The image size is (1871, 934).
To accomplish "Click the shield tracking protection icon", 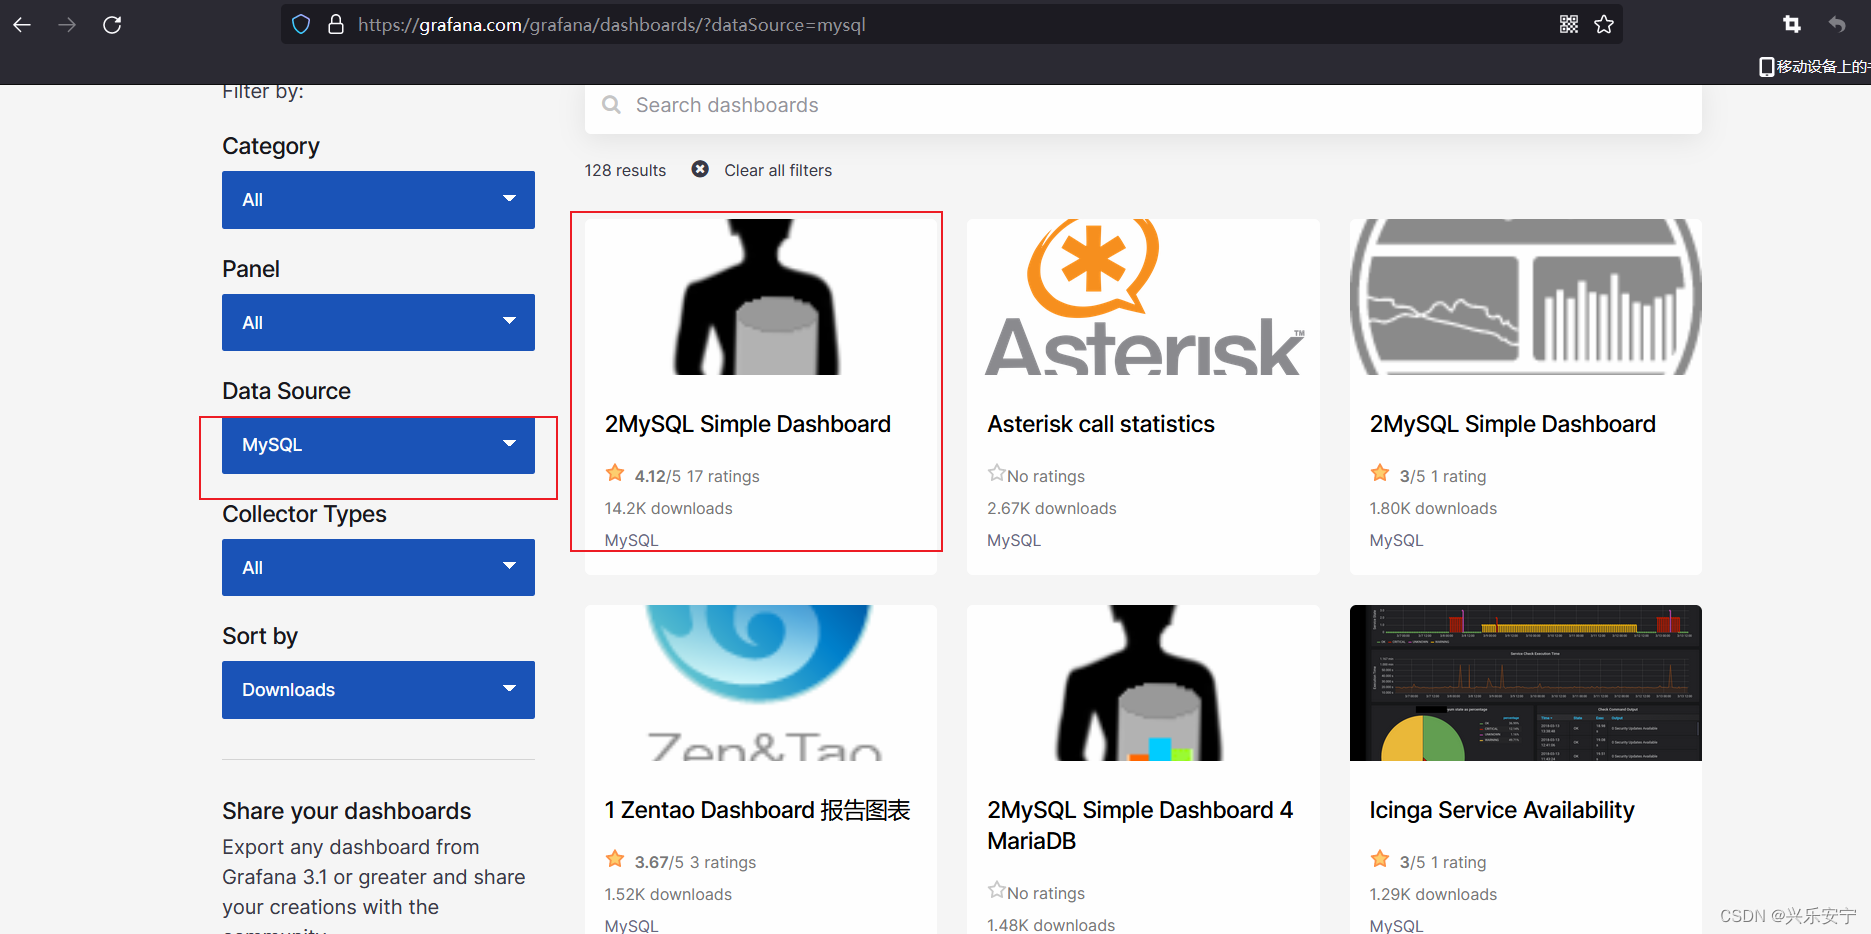I will (x=301, y=25).
